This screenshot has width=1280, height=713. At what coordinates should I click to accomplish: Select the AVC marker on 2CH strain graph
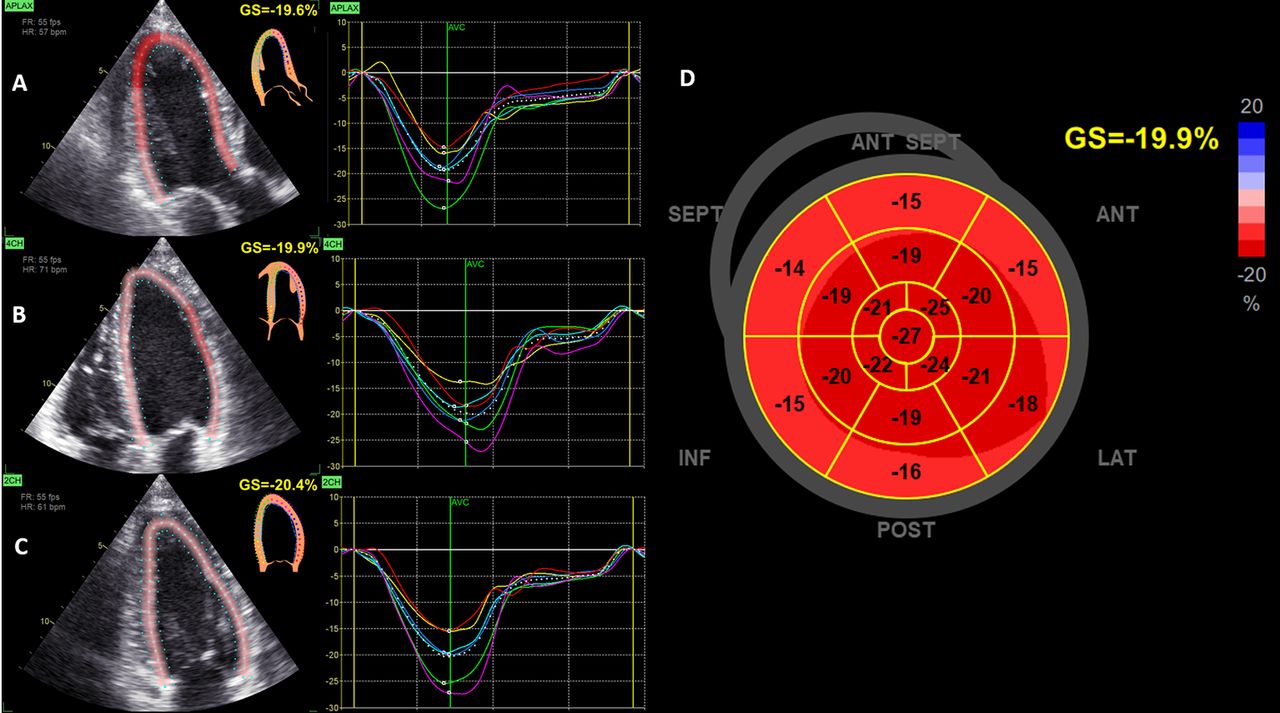(x=458, y=503)
